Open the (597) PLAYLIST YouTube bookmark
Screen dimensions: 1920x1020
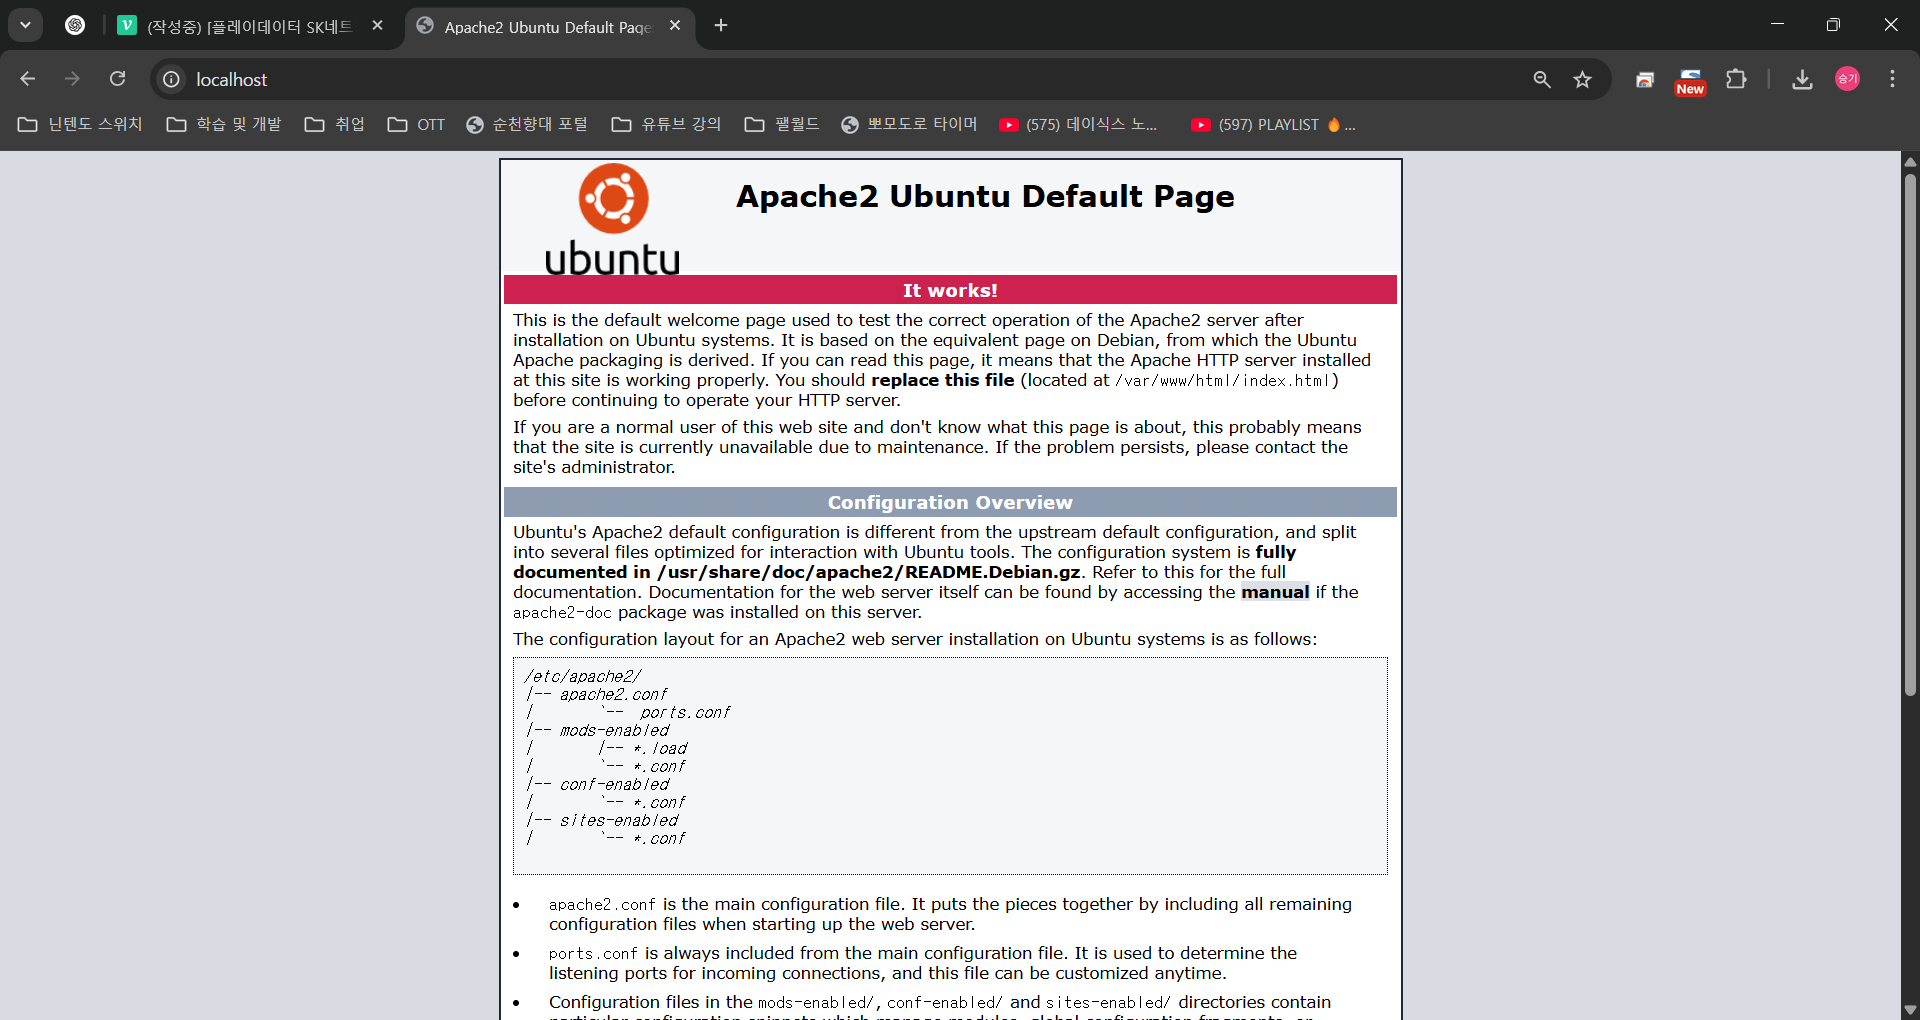[x=1273, y=124]
